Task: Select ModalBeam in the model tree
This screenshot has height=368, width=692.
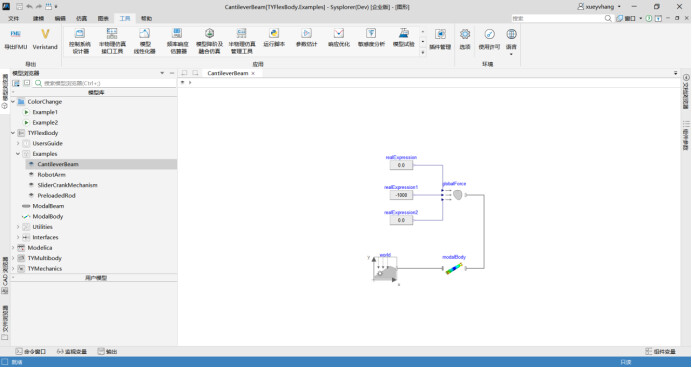Action: [48, 206]
